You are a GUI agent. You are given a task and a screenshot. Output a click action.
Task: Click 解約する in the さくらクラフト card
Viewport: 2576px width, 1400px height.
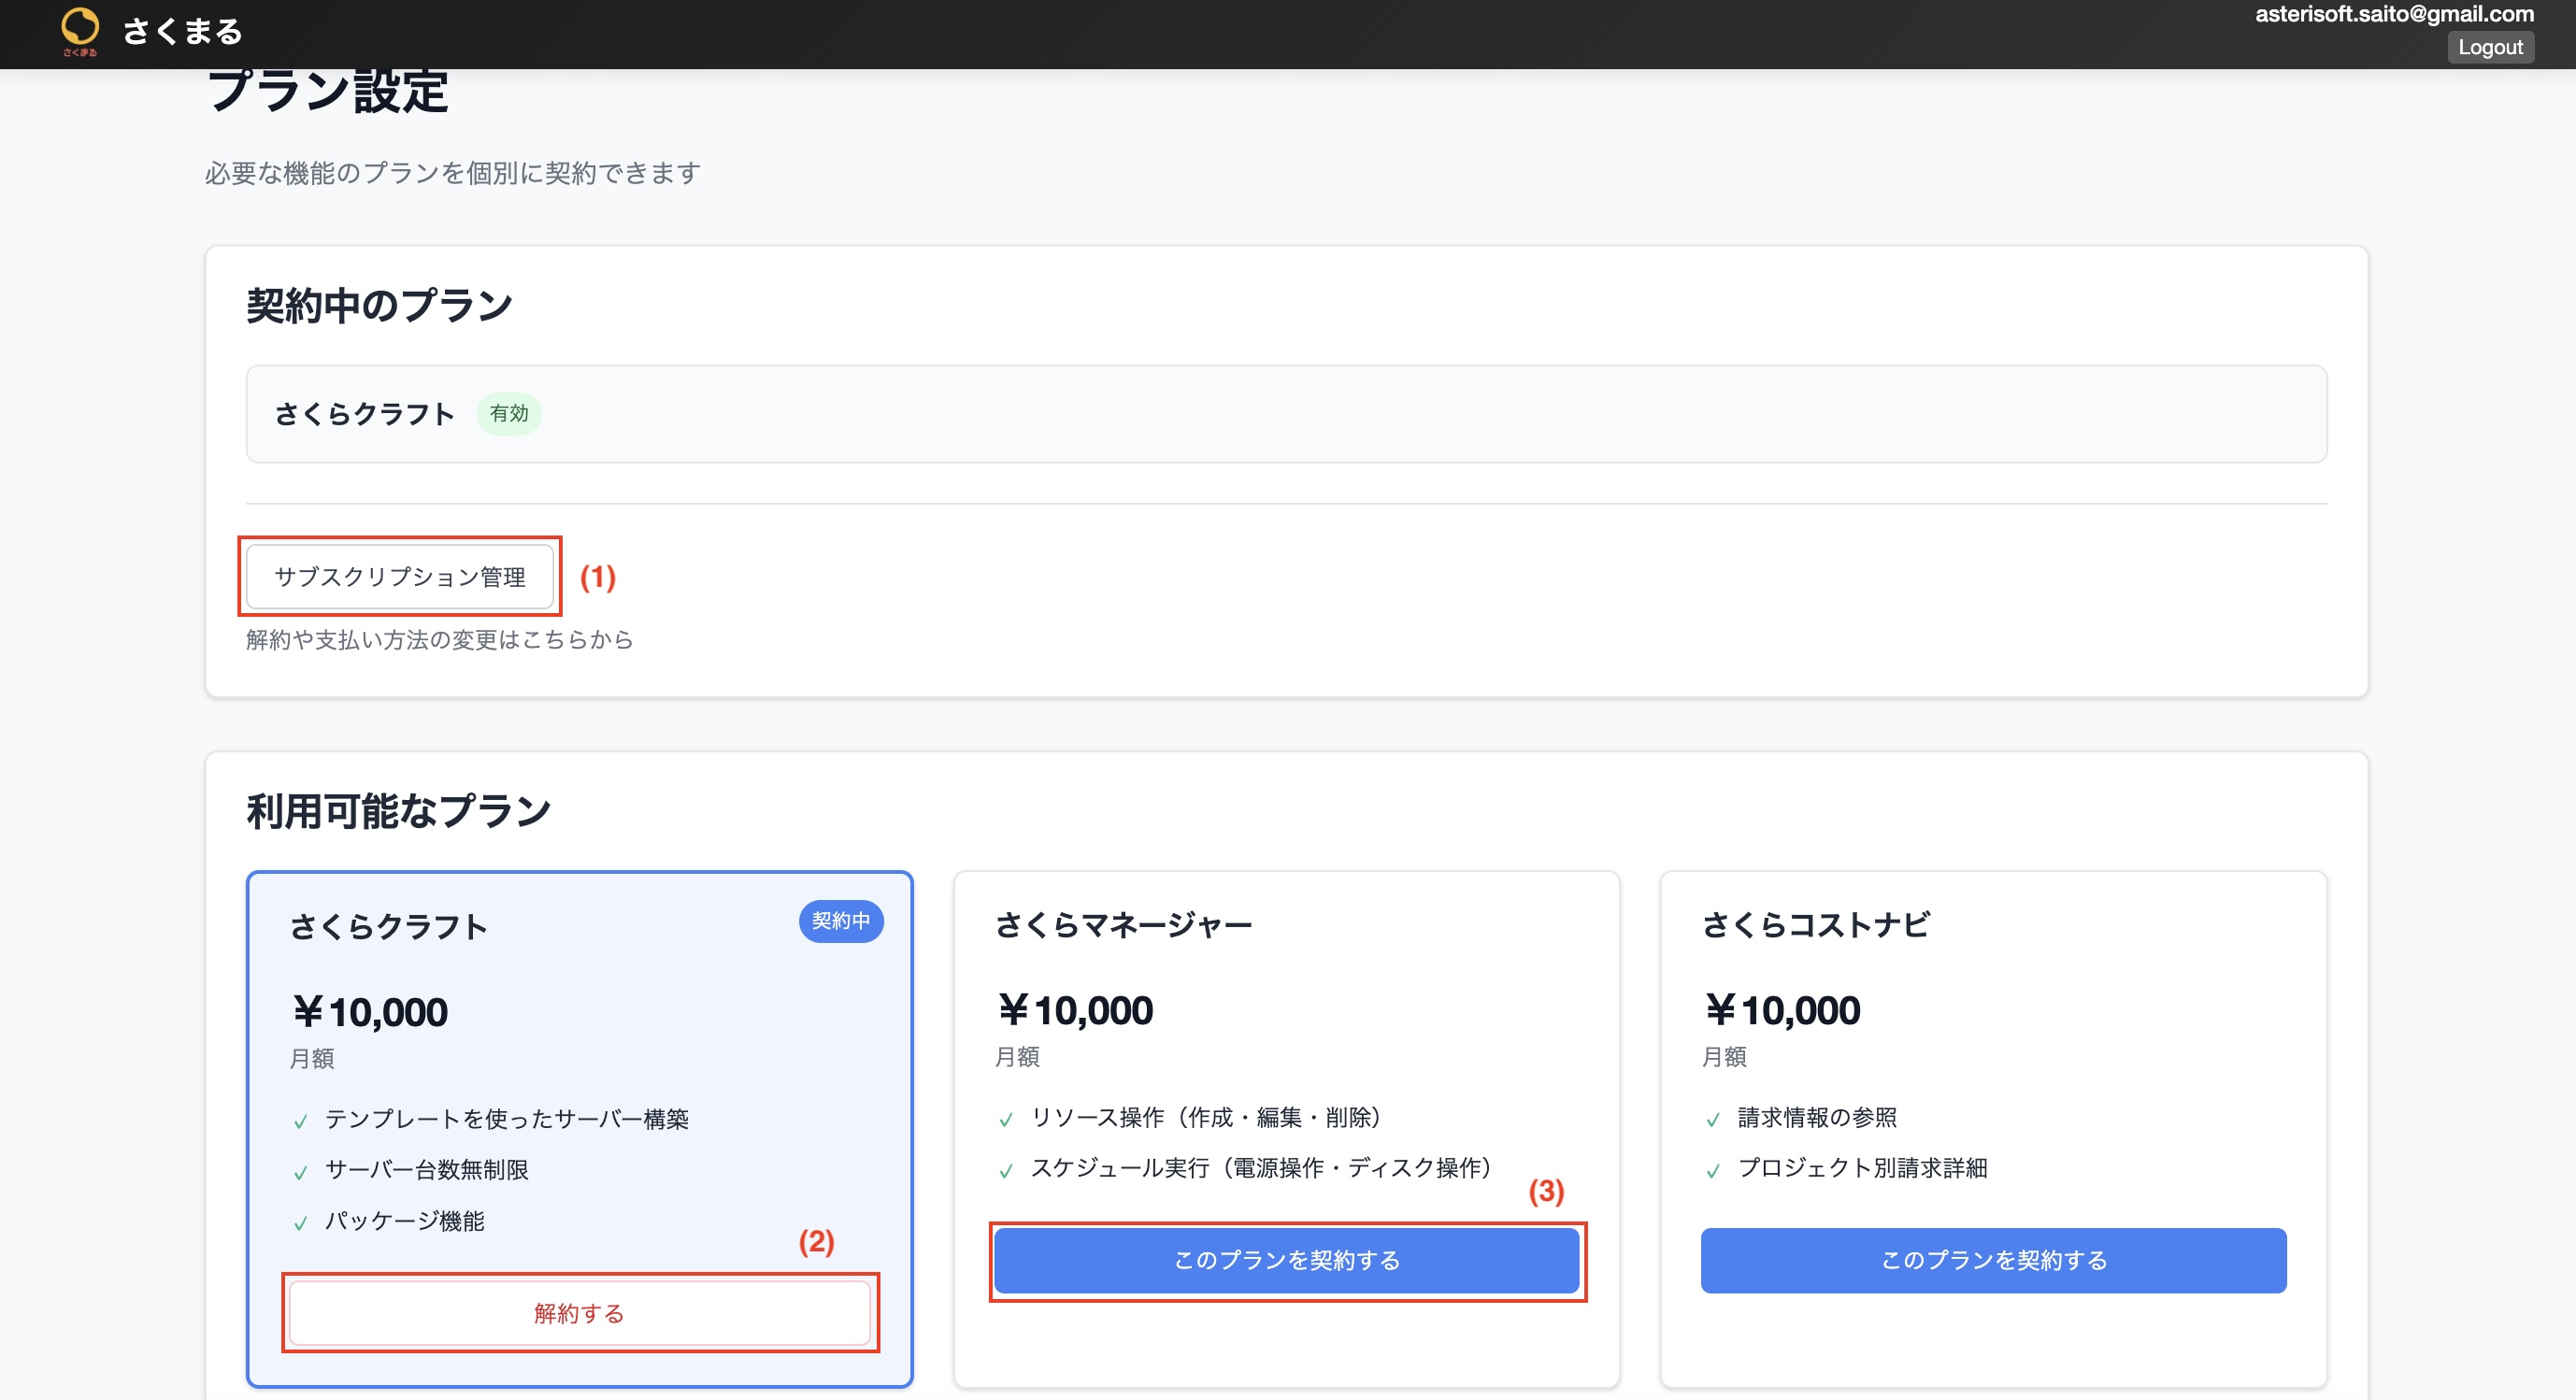[579, 1313]
